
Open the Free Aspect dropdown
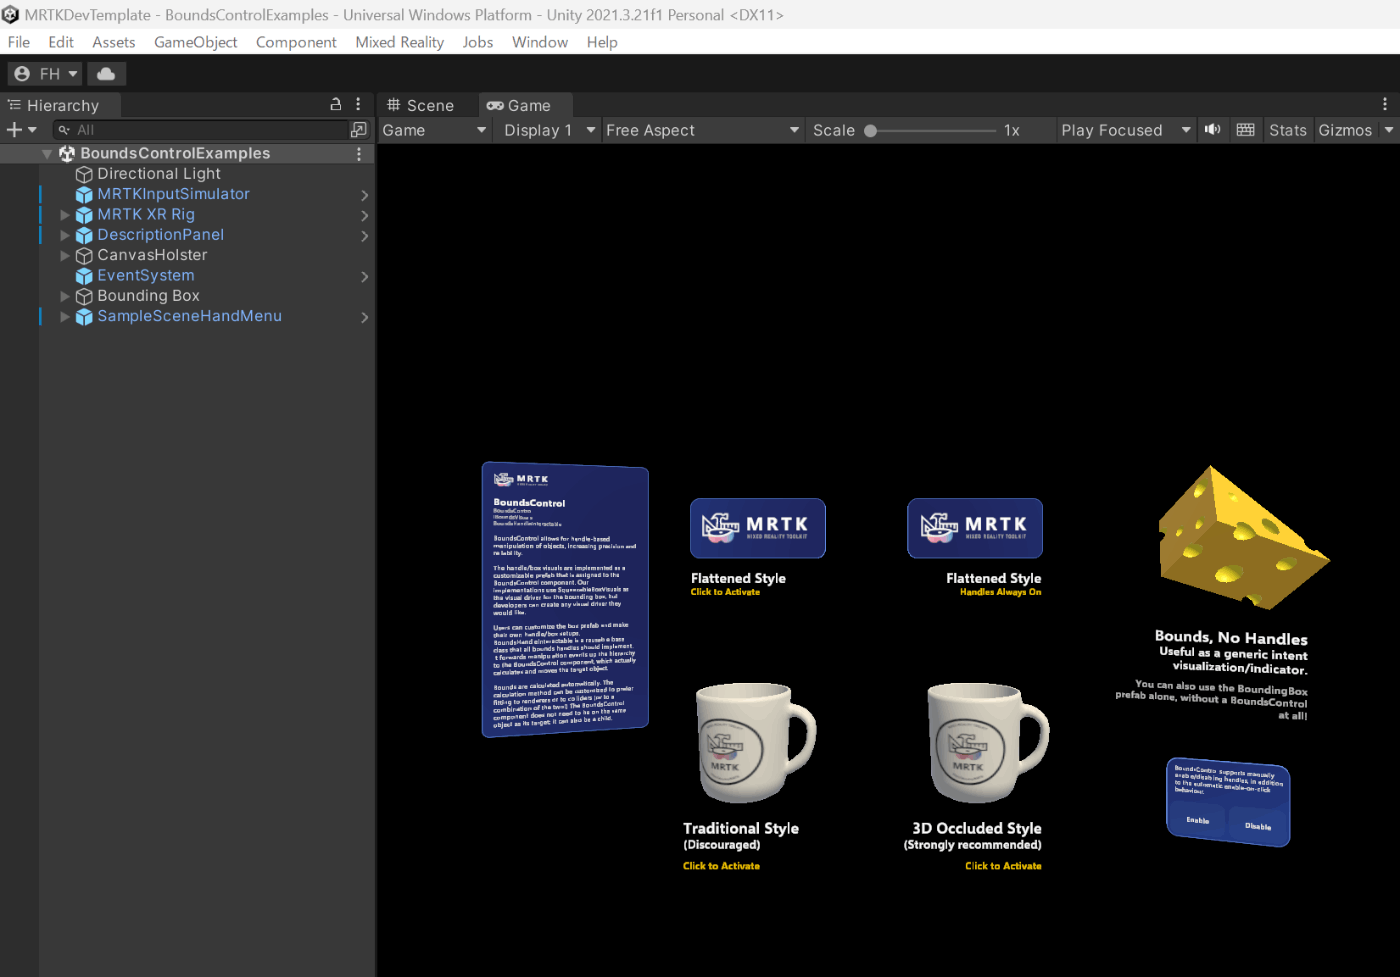(x=702, y=130)
